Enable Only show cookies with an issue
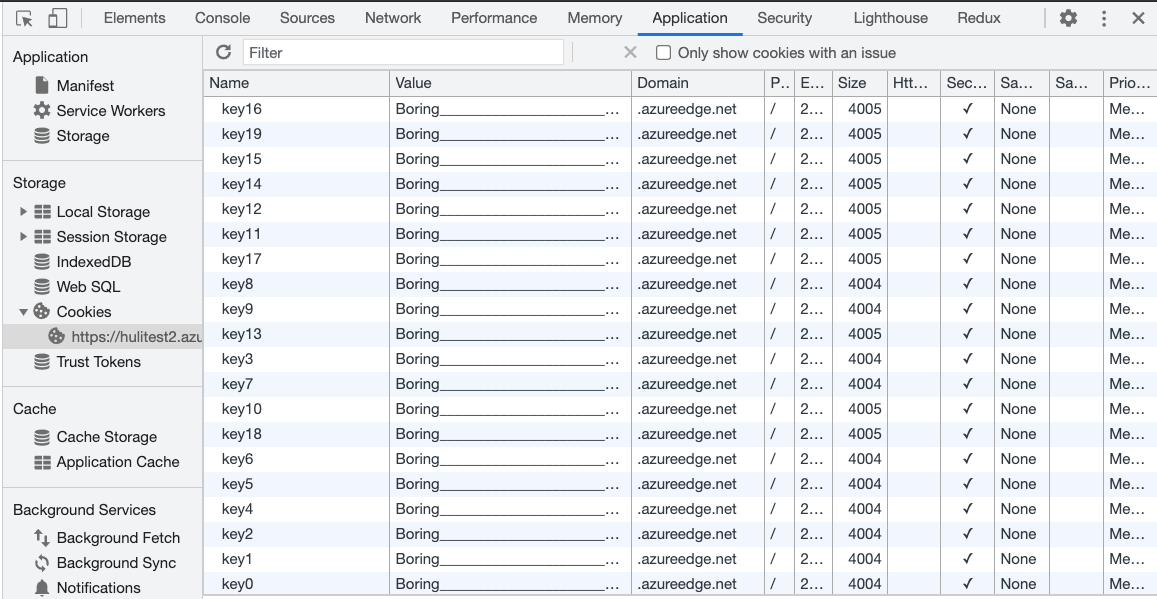The height and width of the screenshot is (599, 1157). tap(663, 52)
